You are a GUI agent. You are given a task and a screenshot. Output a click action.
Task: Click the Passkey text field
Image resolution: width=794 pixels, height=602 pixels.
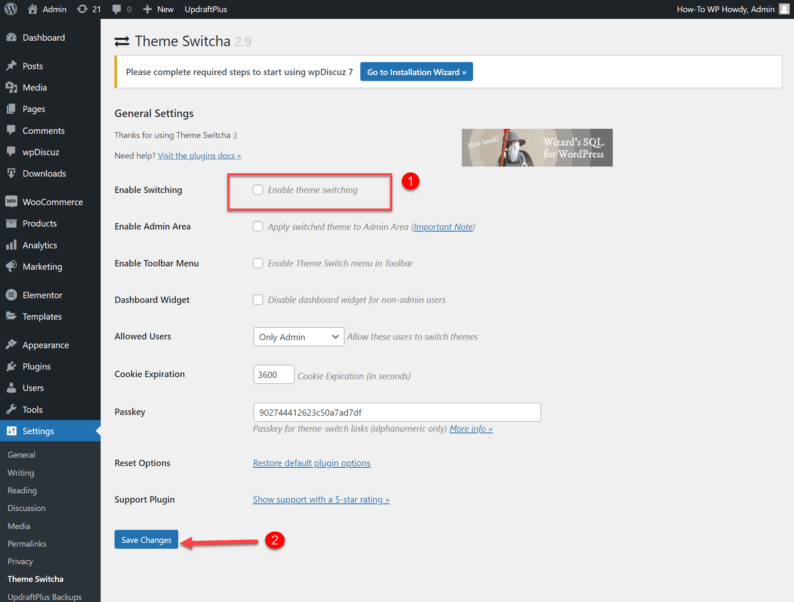click(397, 412)
